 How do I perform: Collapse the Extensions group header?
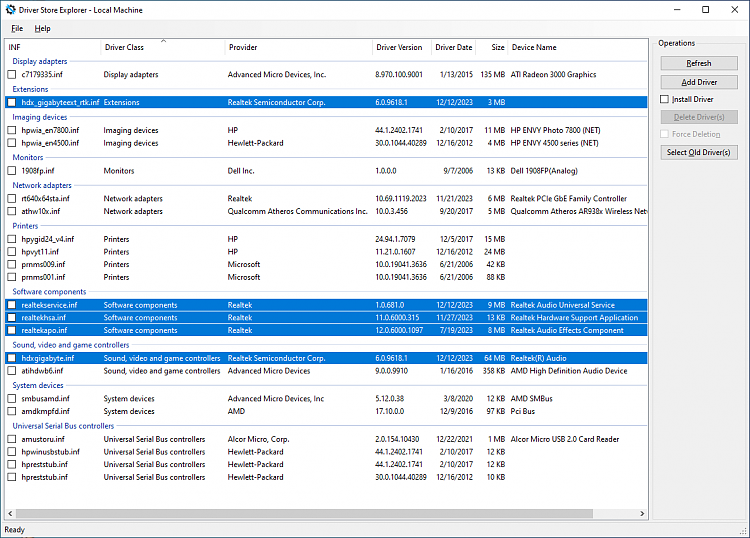click(x=30, y=89)
